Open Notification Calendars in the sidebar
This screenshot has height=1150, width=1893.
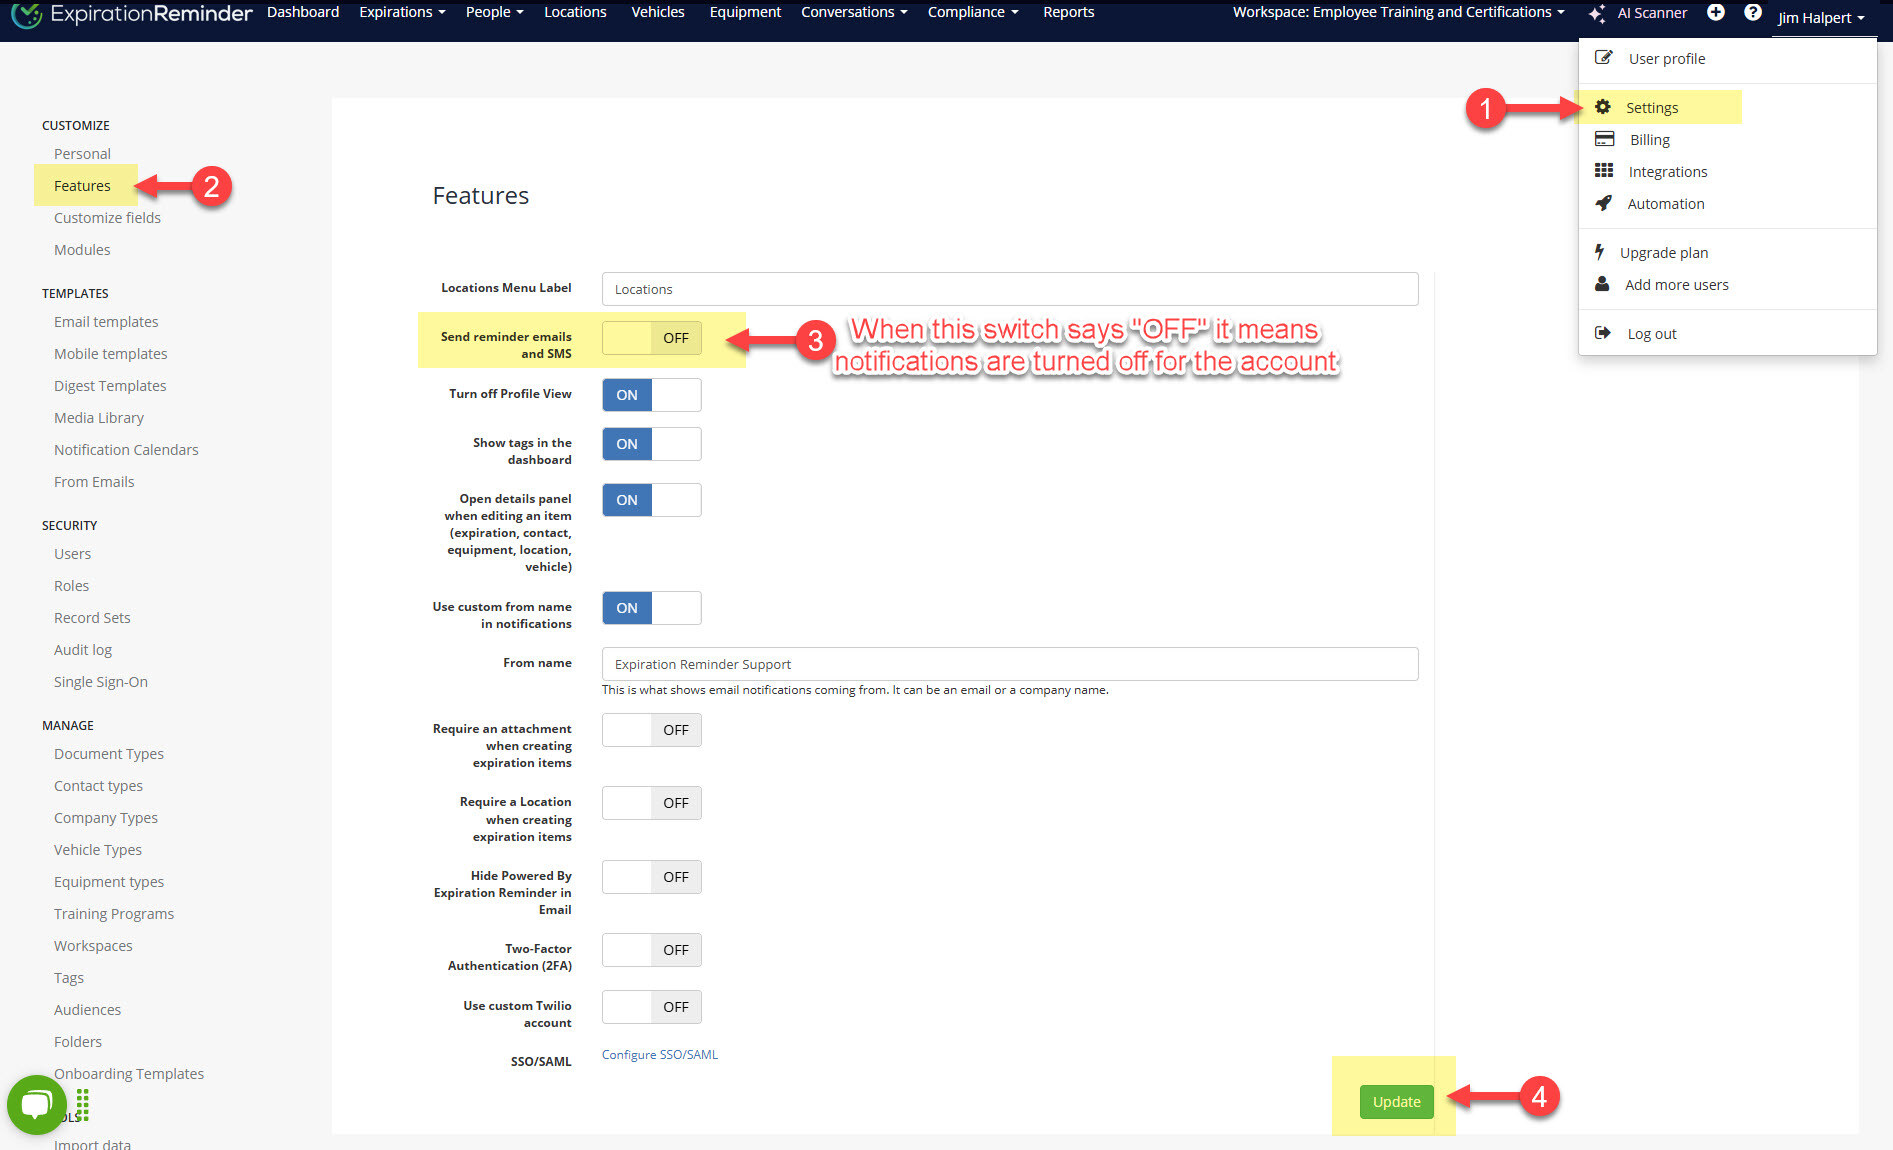tap(126, 450)
